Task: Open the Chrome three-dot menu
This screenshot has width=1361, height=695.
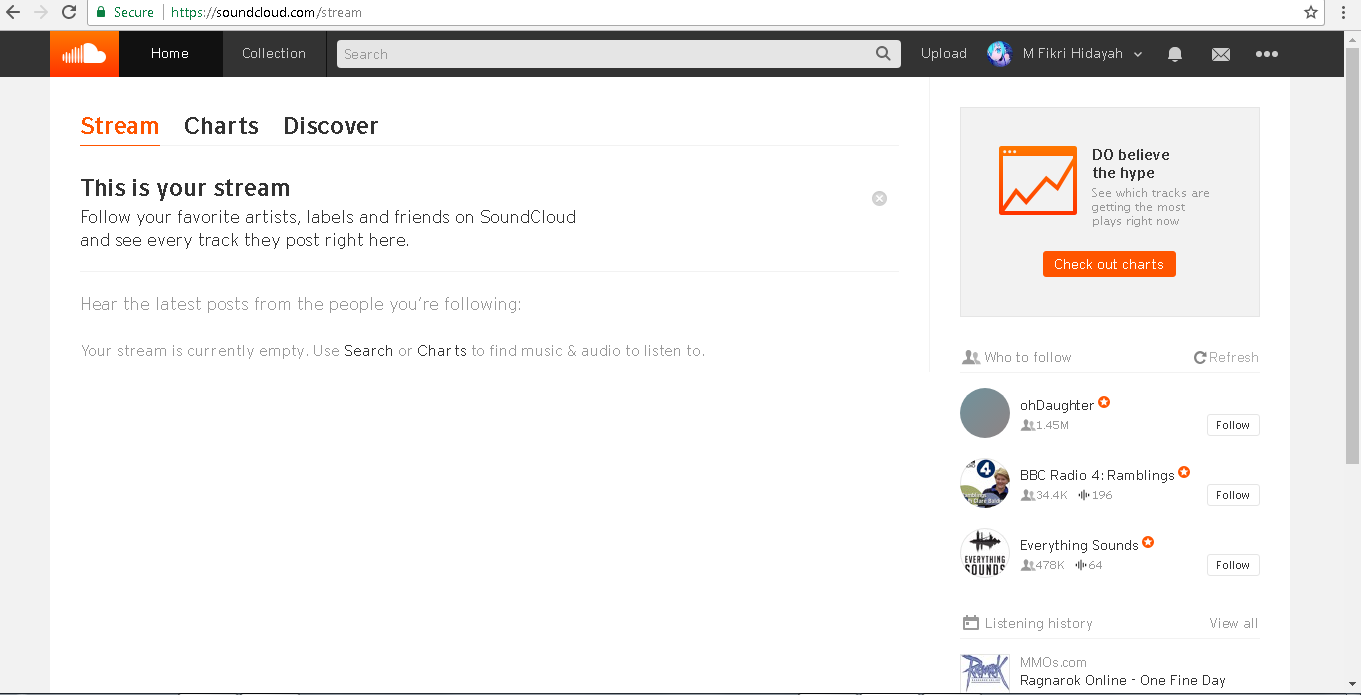Action: click(x=1343, y=12)
